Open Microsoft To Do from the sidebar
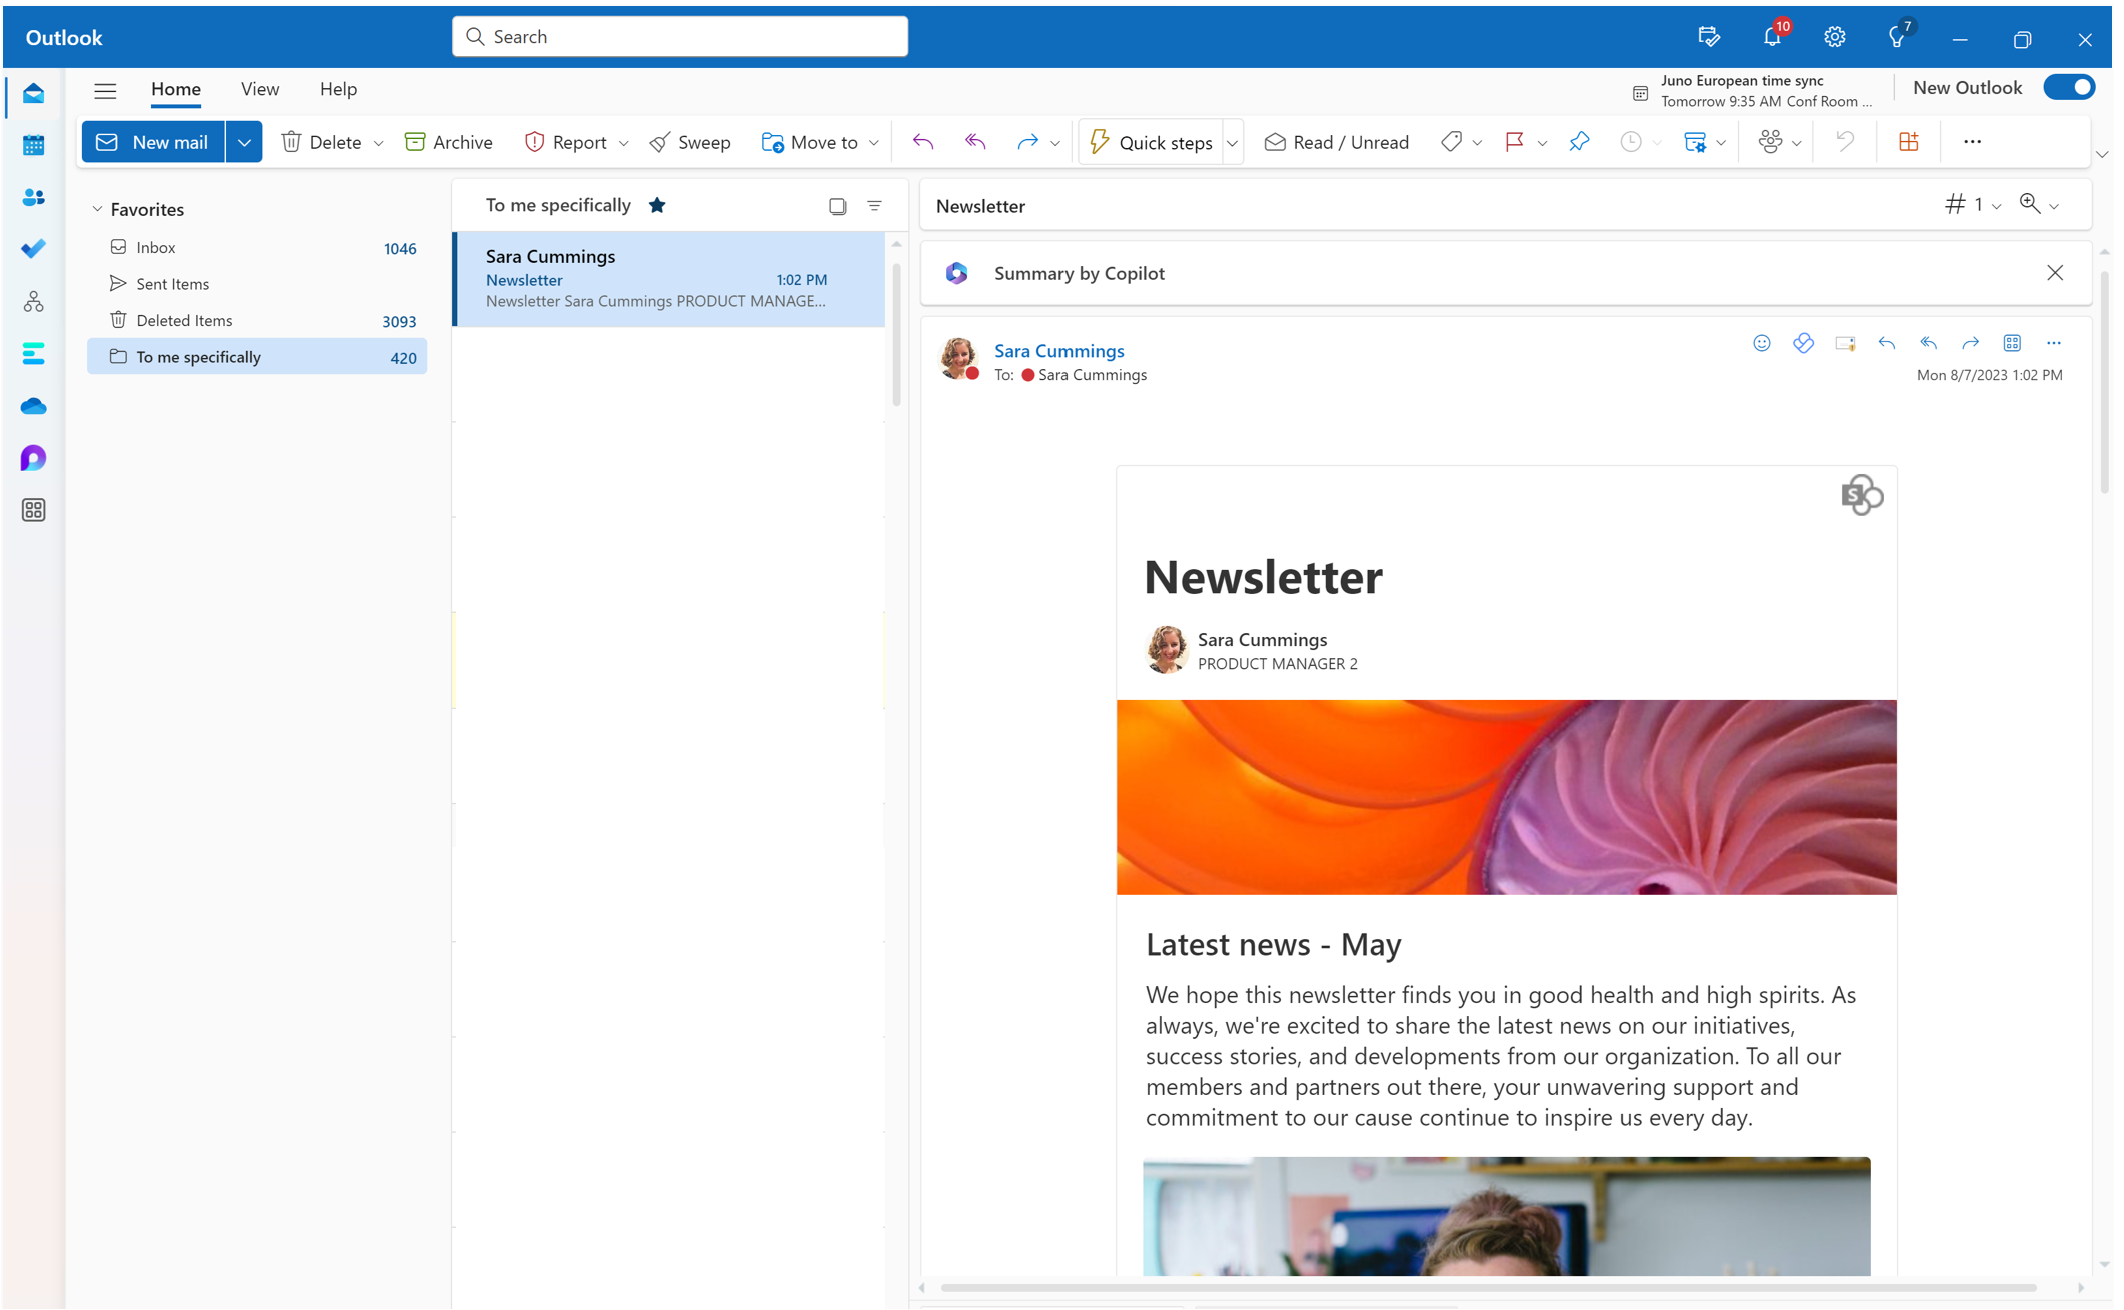Viewport: 2124px width, 1310px height. [x=33, y=249]
